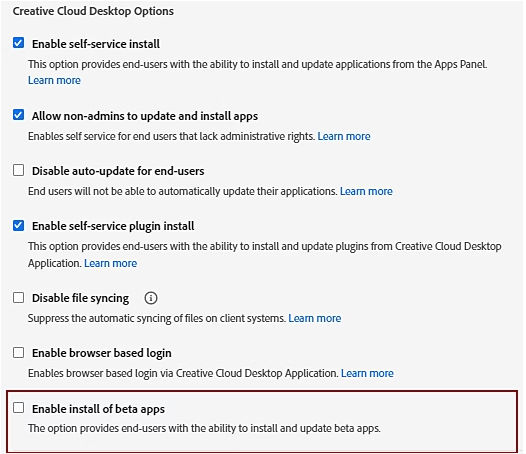Click the Enable install of beta apps label
This screenshot has height=454, width=526.
point(98,409)
